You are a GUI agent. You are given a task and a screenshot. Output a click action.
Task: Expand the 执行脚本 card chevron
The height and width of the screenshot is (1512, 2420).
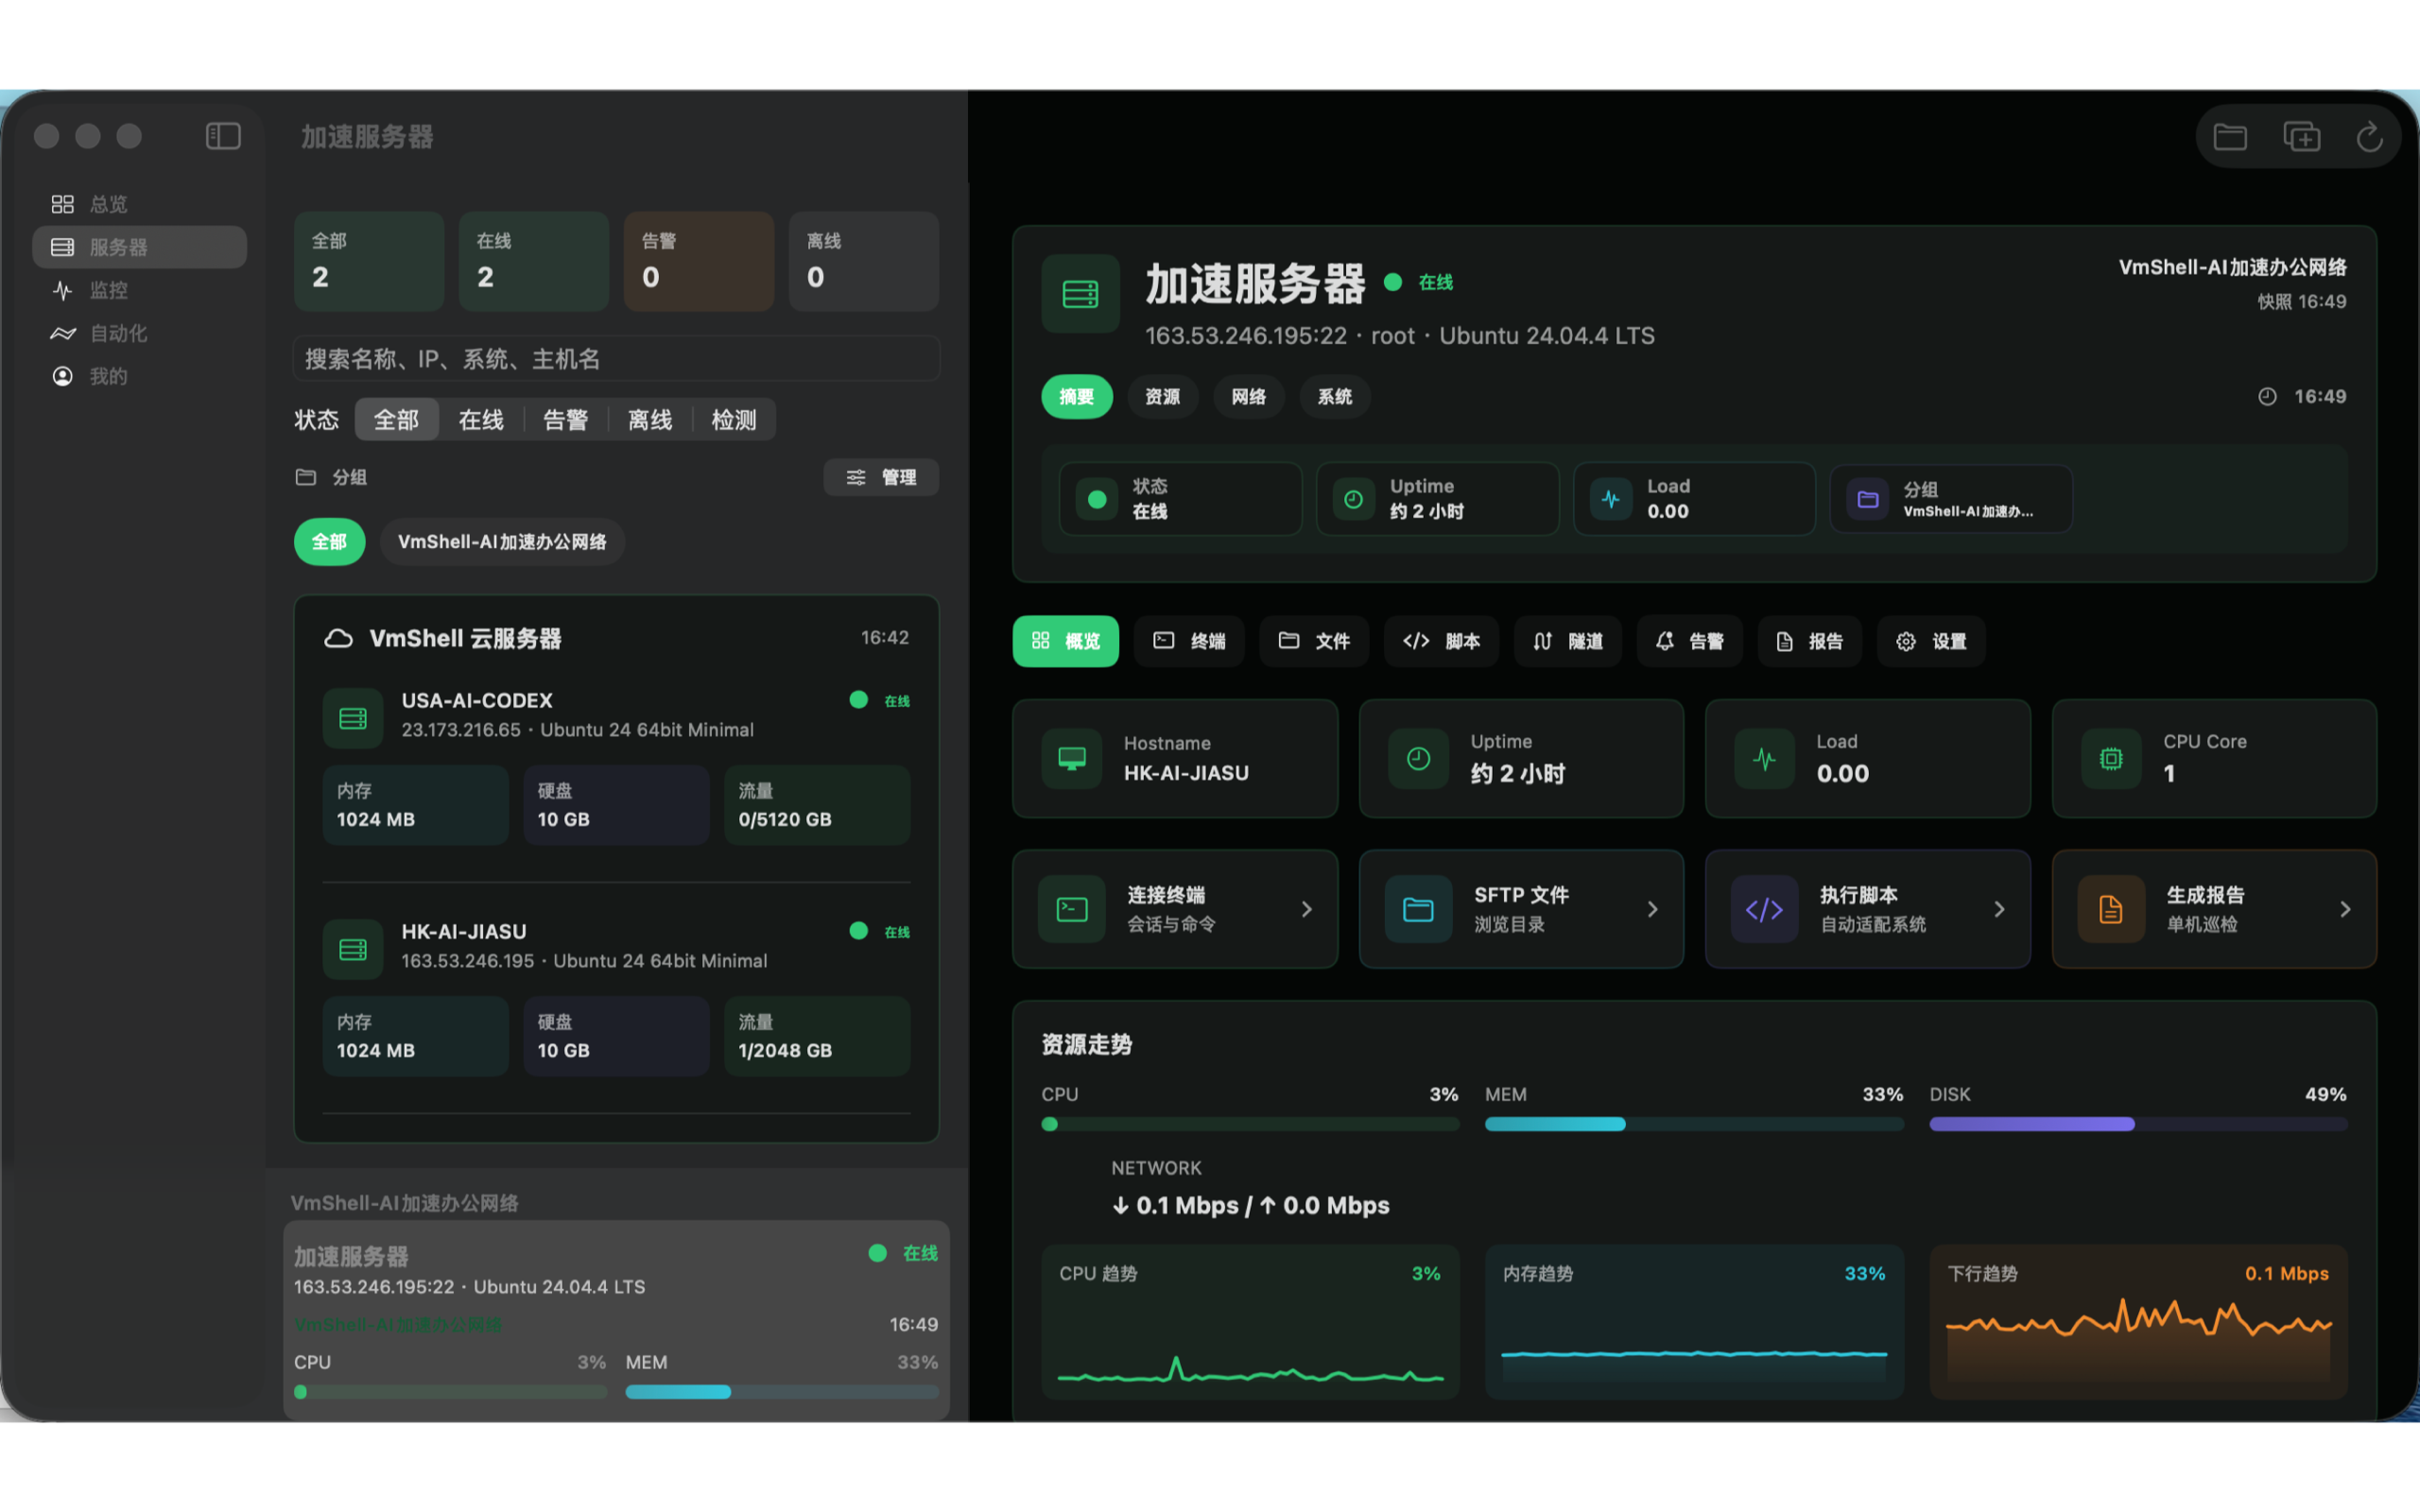coord(1999,909)
